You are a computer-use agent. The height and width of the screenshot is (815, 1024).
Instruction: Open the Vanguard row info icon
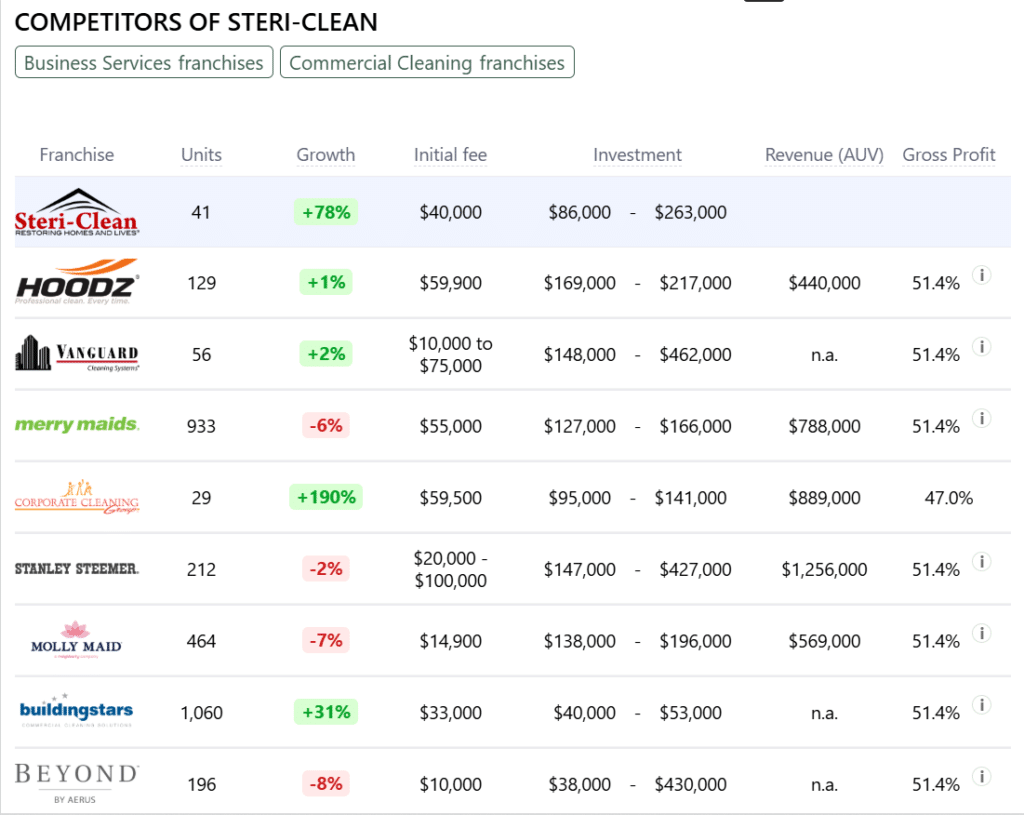point(982,347)
